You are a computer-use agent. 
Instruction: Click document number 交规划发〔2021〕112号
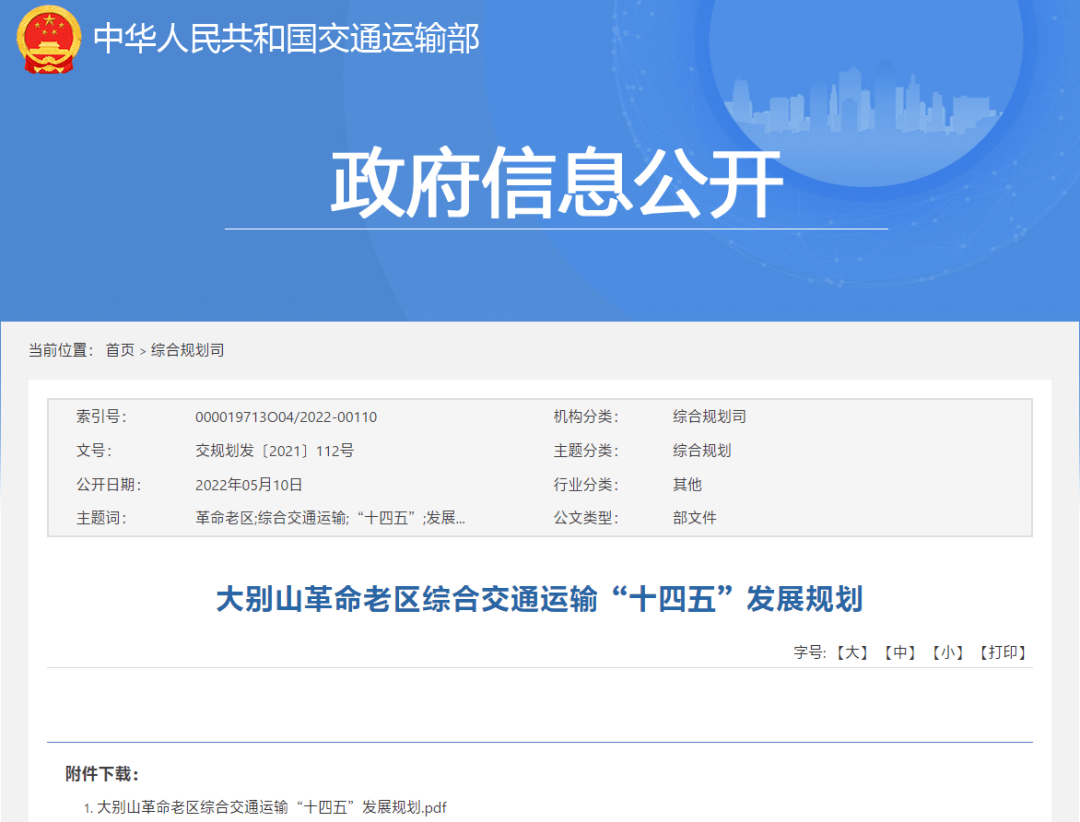tap(274, 451)
